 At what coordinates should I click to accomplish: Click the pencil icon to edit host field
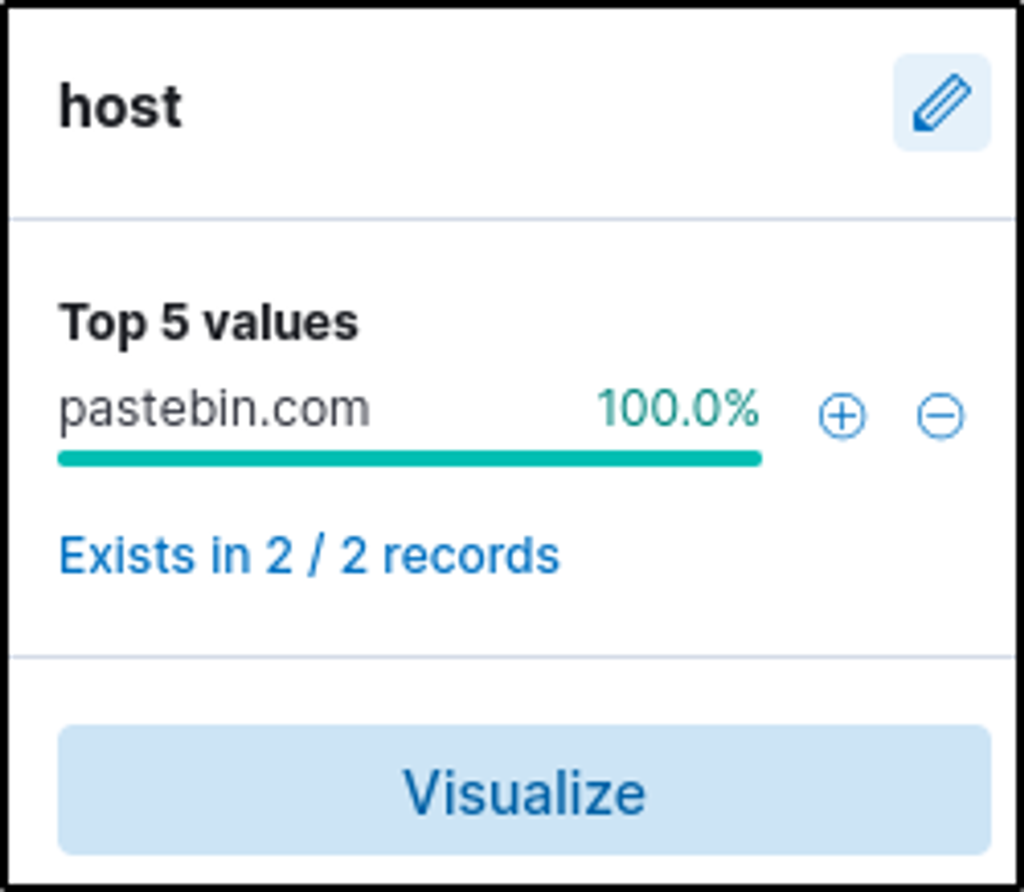click(941, 104)
